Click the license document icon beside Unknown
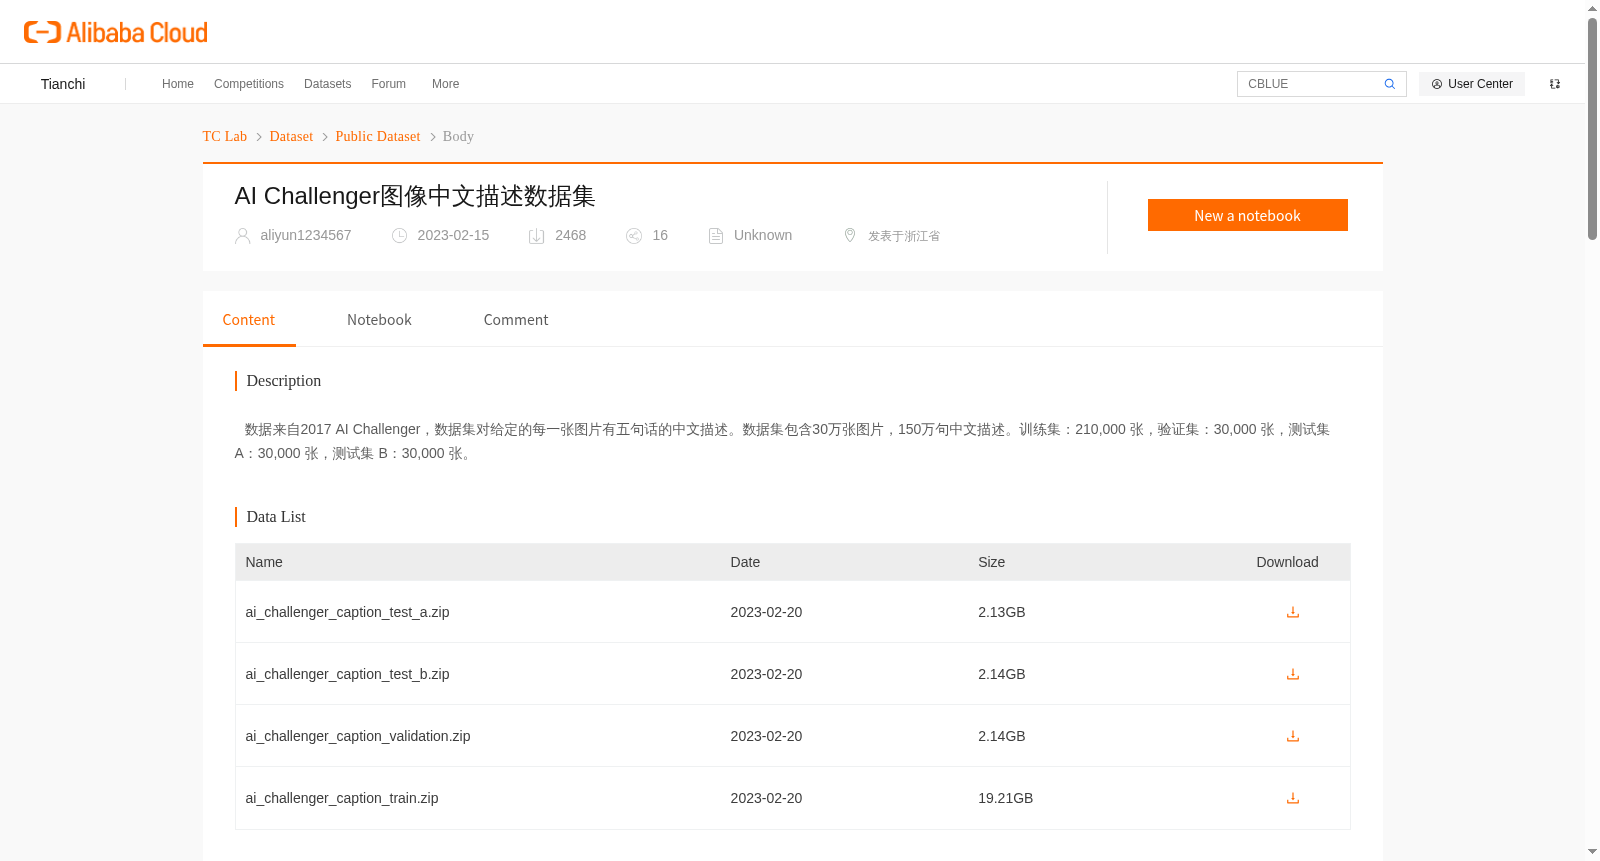 [x=716, y=236]
